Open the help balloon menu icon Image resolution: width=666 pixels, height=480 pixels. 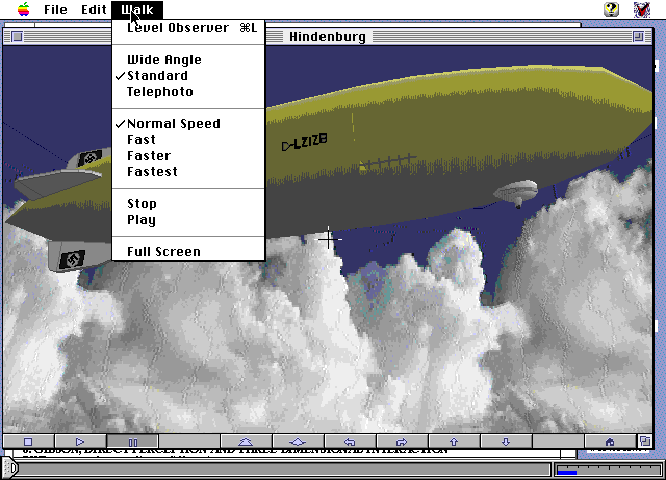pyautogui.click(x=611, y=9)
